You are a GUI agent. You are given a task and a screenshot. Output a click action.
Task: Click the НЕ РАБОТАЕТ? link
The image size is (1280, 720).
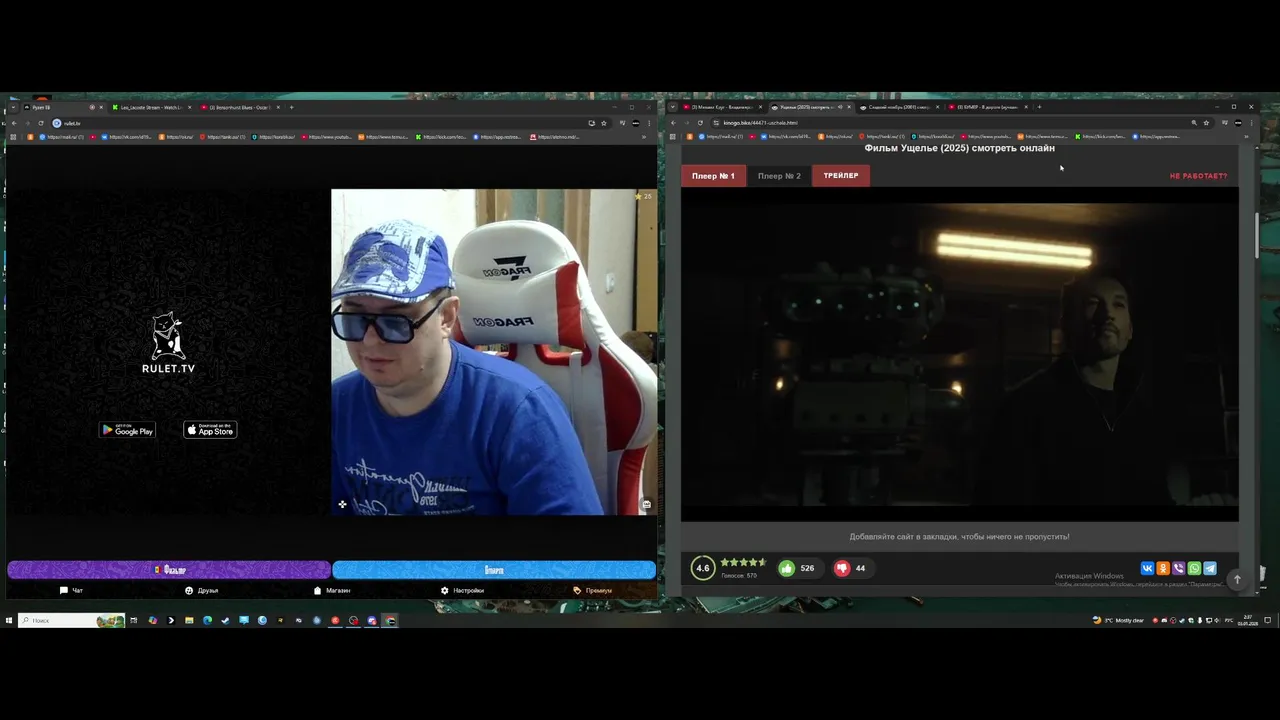coord(1198,176)
